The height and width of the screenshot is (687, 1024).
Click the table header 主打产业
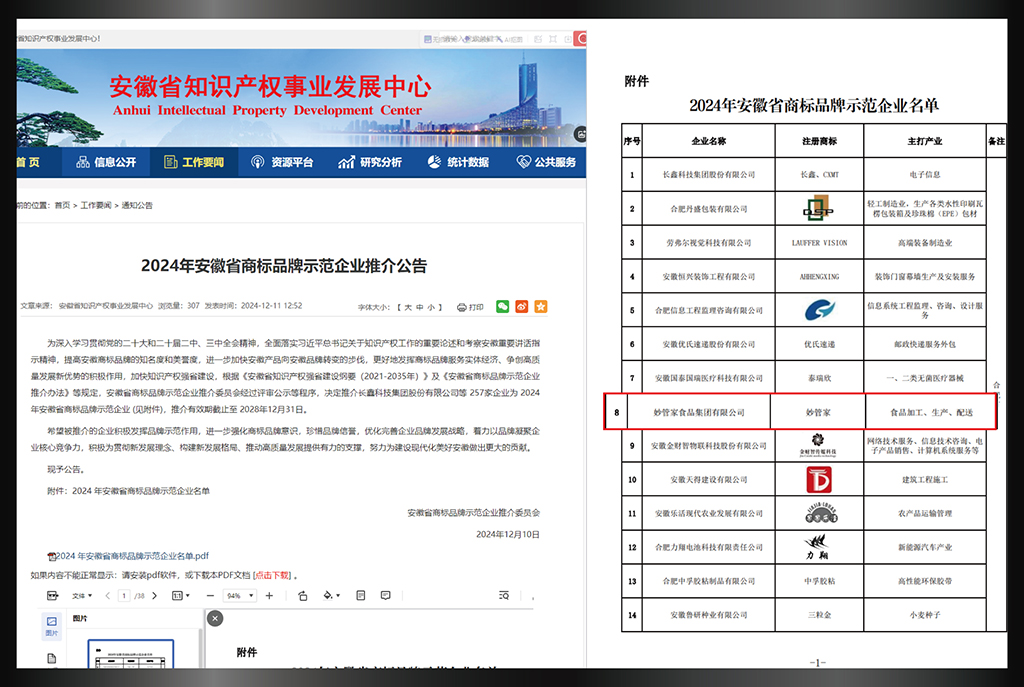coord(925,141)
